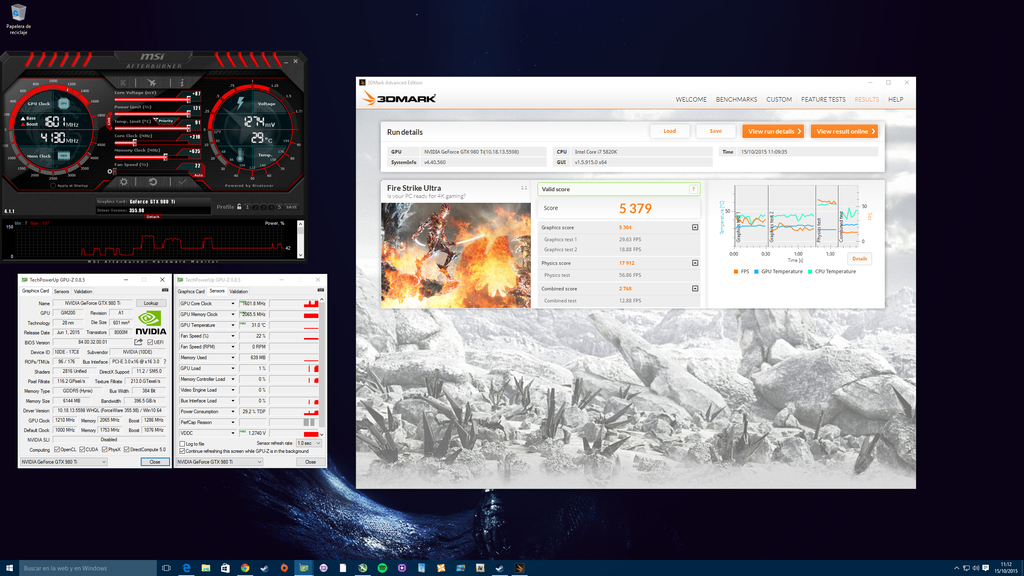Select Afterburner profile slot 5

280,207
